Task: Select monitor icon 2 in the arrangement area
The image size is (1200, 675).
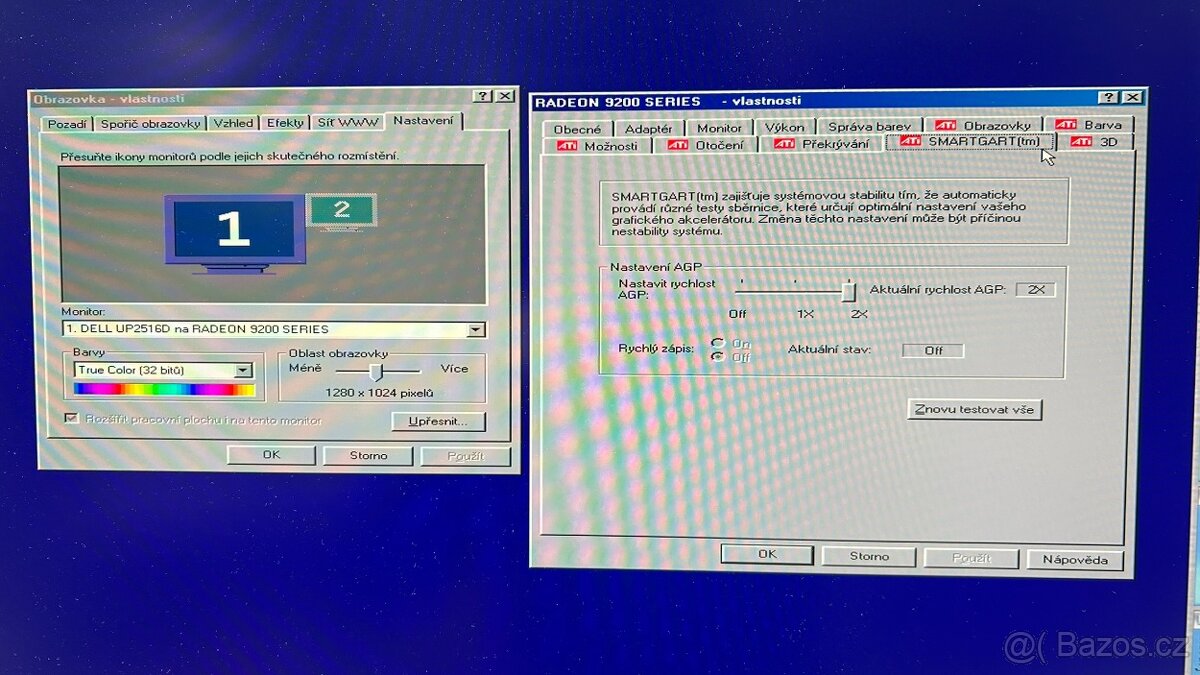Action: click(343, 212)
